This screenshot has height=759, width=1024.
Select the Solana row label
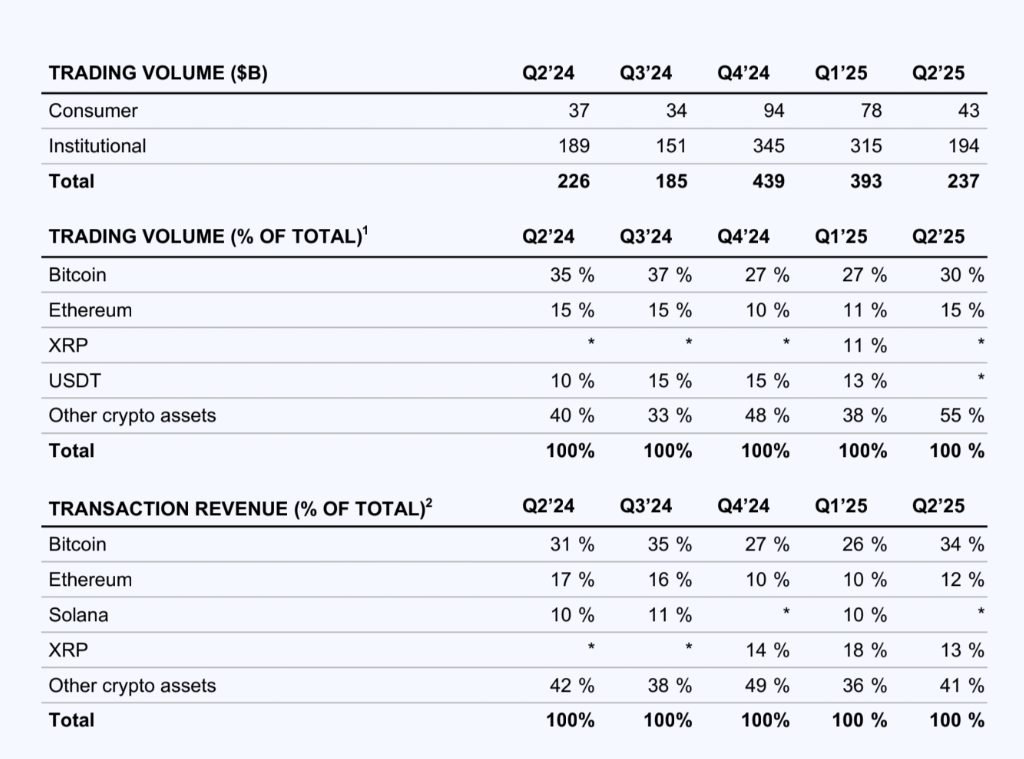pyautogui.click(x=78, y=615)
